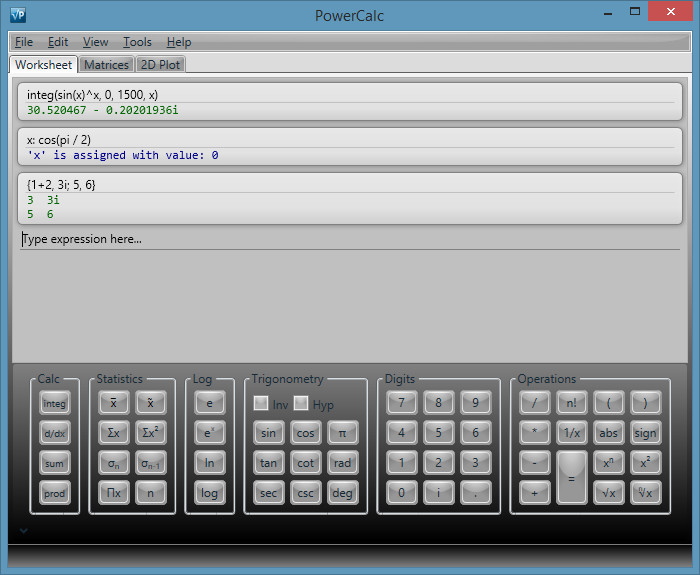
Task: Open the Help menu
Action: pyautogui.click(x=179, y=42)
